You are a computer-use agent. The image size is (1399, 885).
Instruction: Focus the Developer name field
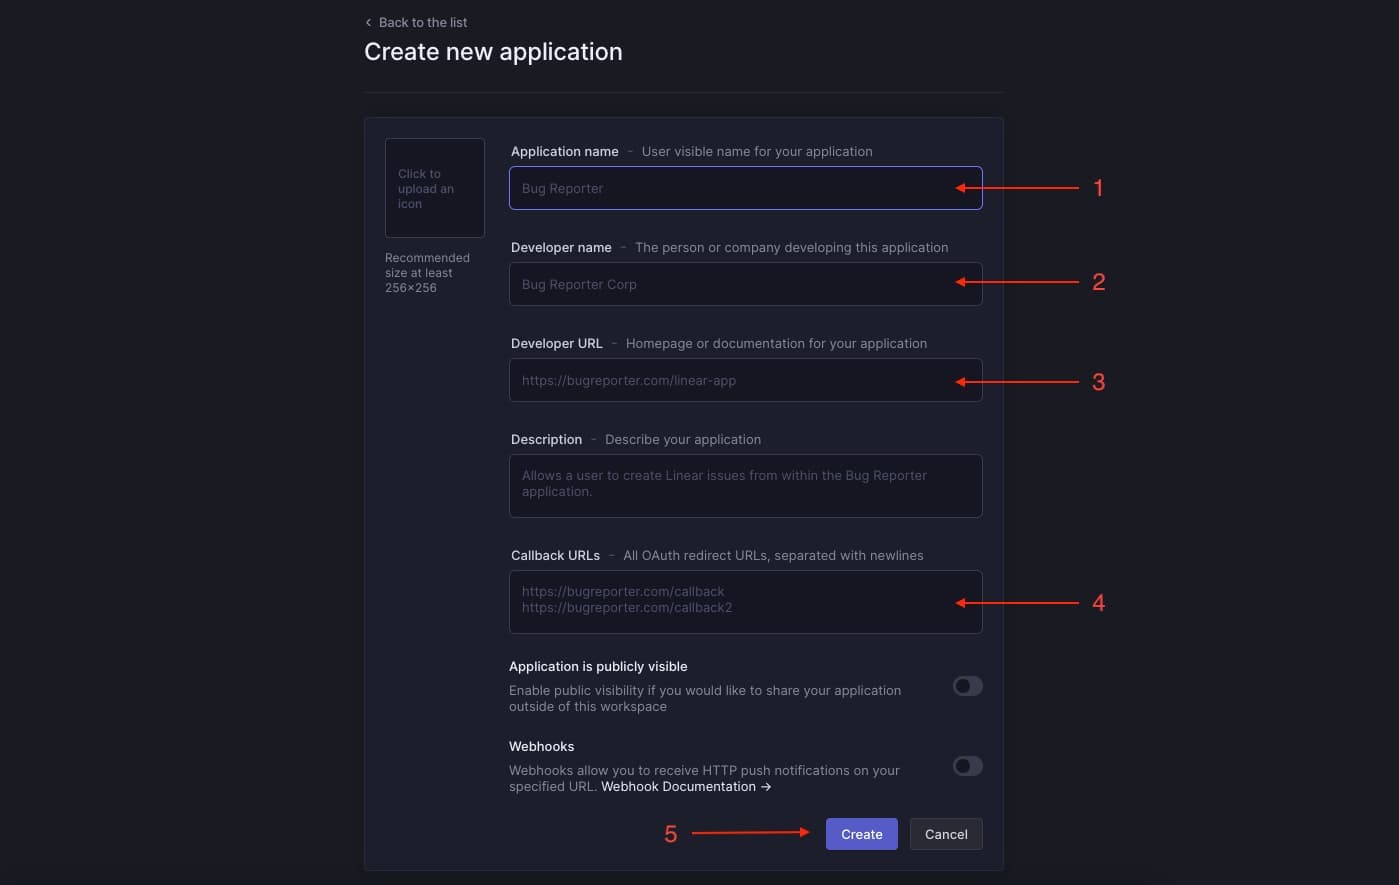pyautogui.click(x=745, y=284)
